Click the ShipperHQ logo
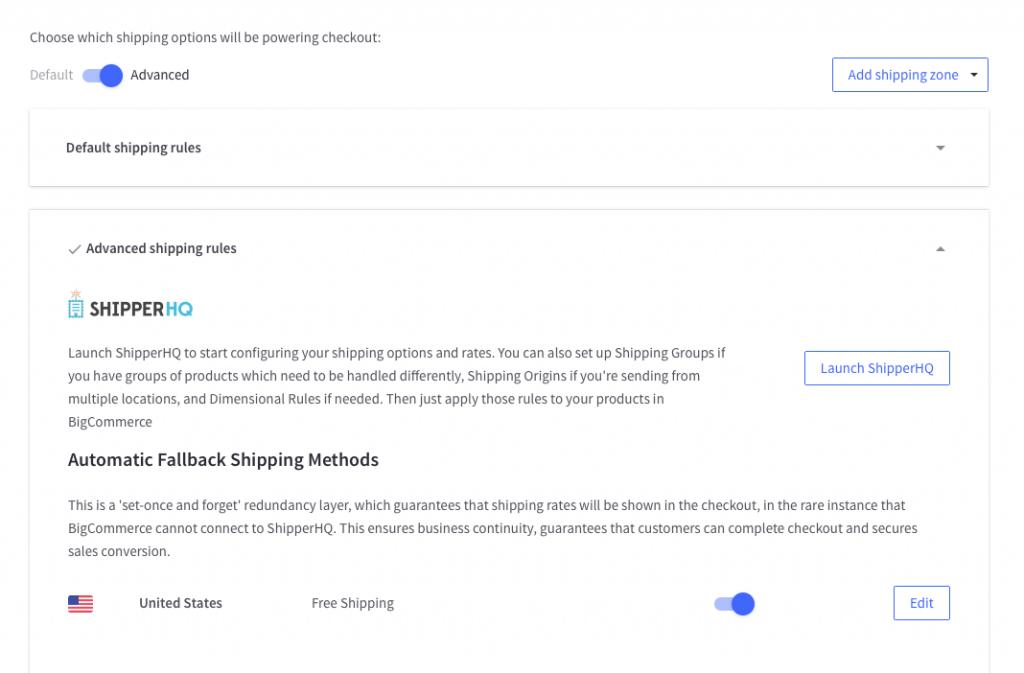This screenshot has height=673, width=1024. point(130,306)
